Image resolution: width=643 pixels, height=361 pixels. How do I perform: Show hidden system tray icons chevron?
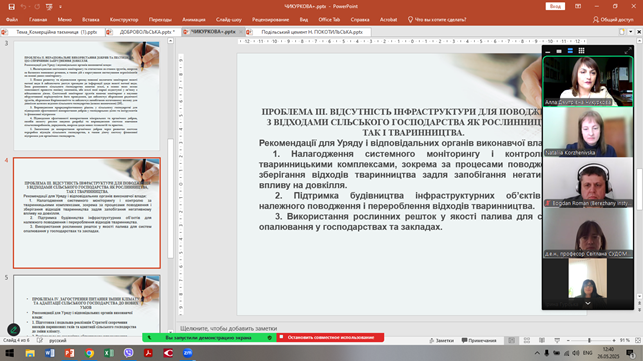click(537, 353)
